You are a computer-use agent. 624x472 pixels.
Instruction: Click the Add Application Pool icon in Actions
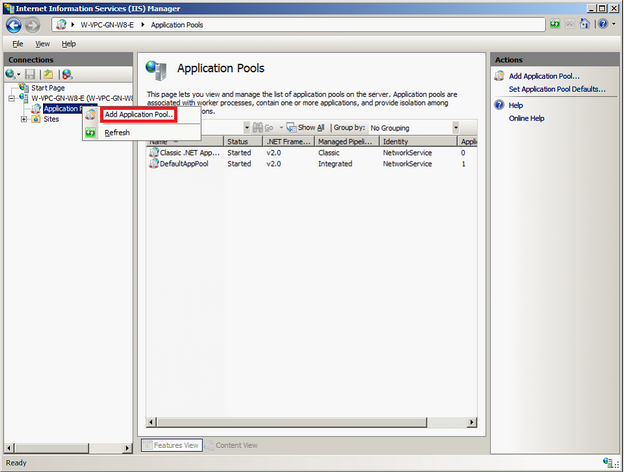pyautogui.click(x=499, y=76)
